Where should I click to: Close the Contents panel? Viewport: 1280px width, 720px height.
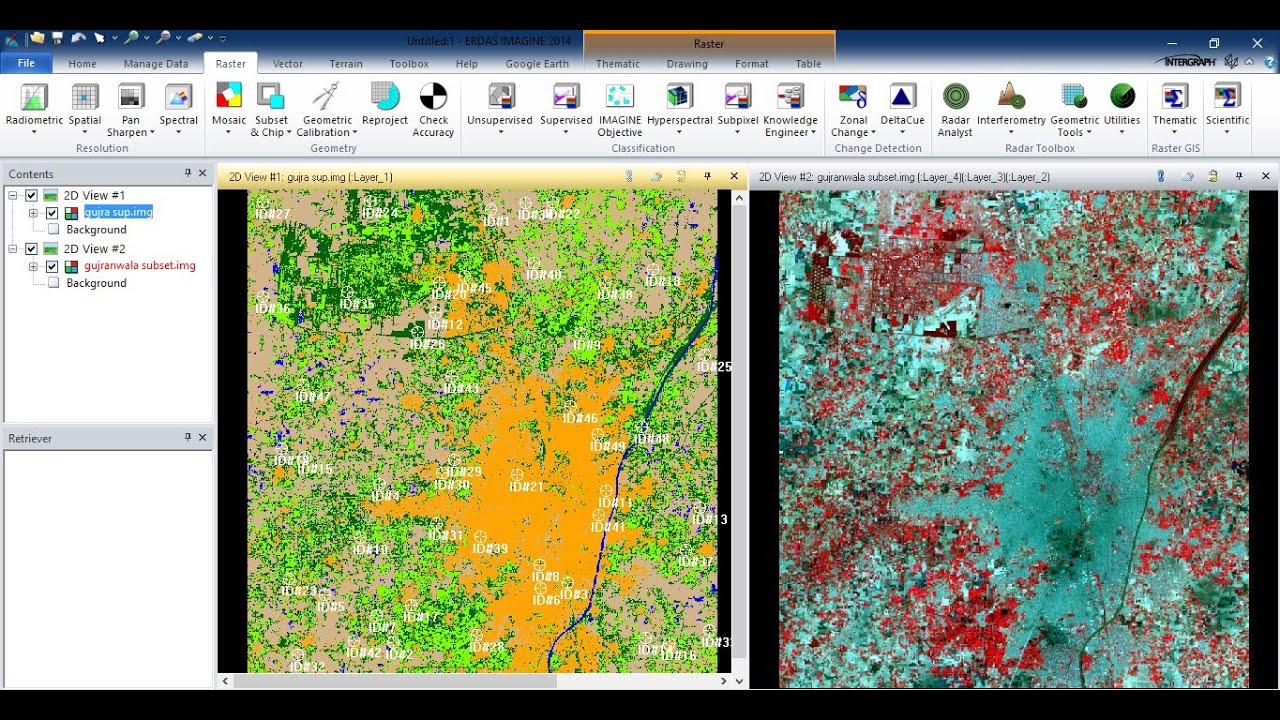202,173
